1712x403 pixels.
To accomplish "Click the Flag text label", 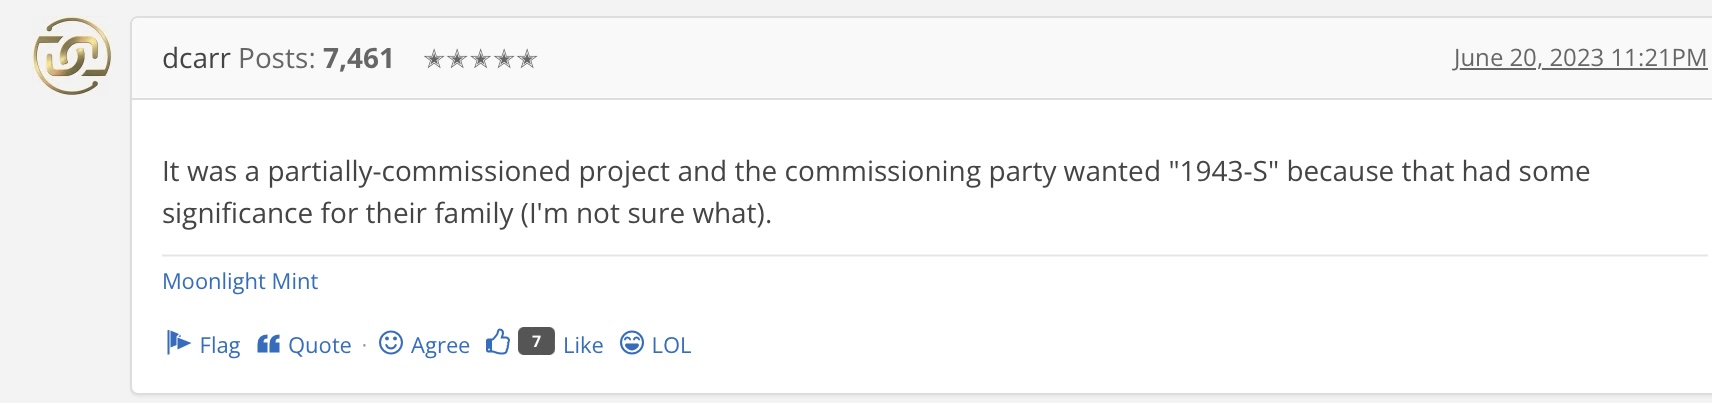I will click(220, 346).
